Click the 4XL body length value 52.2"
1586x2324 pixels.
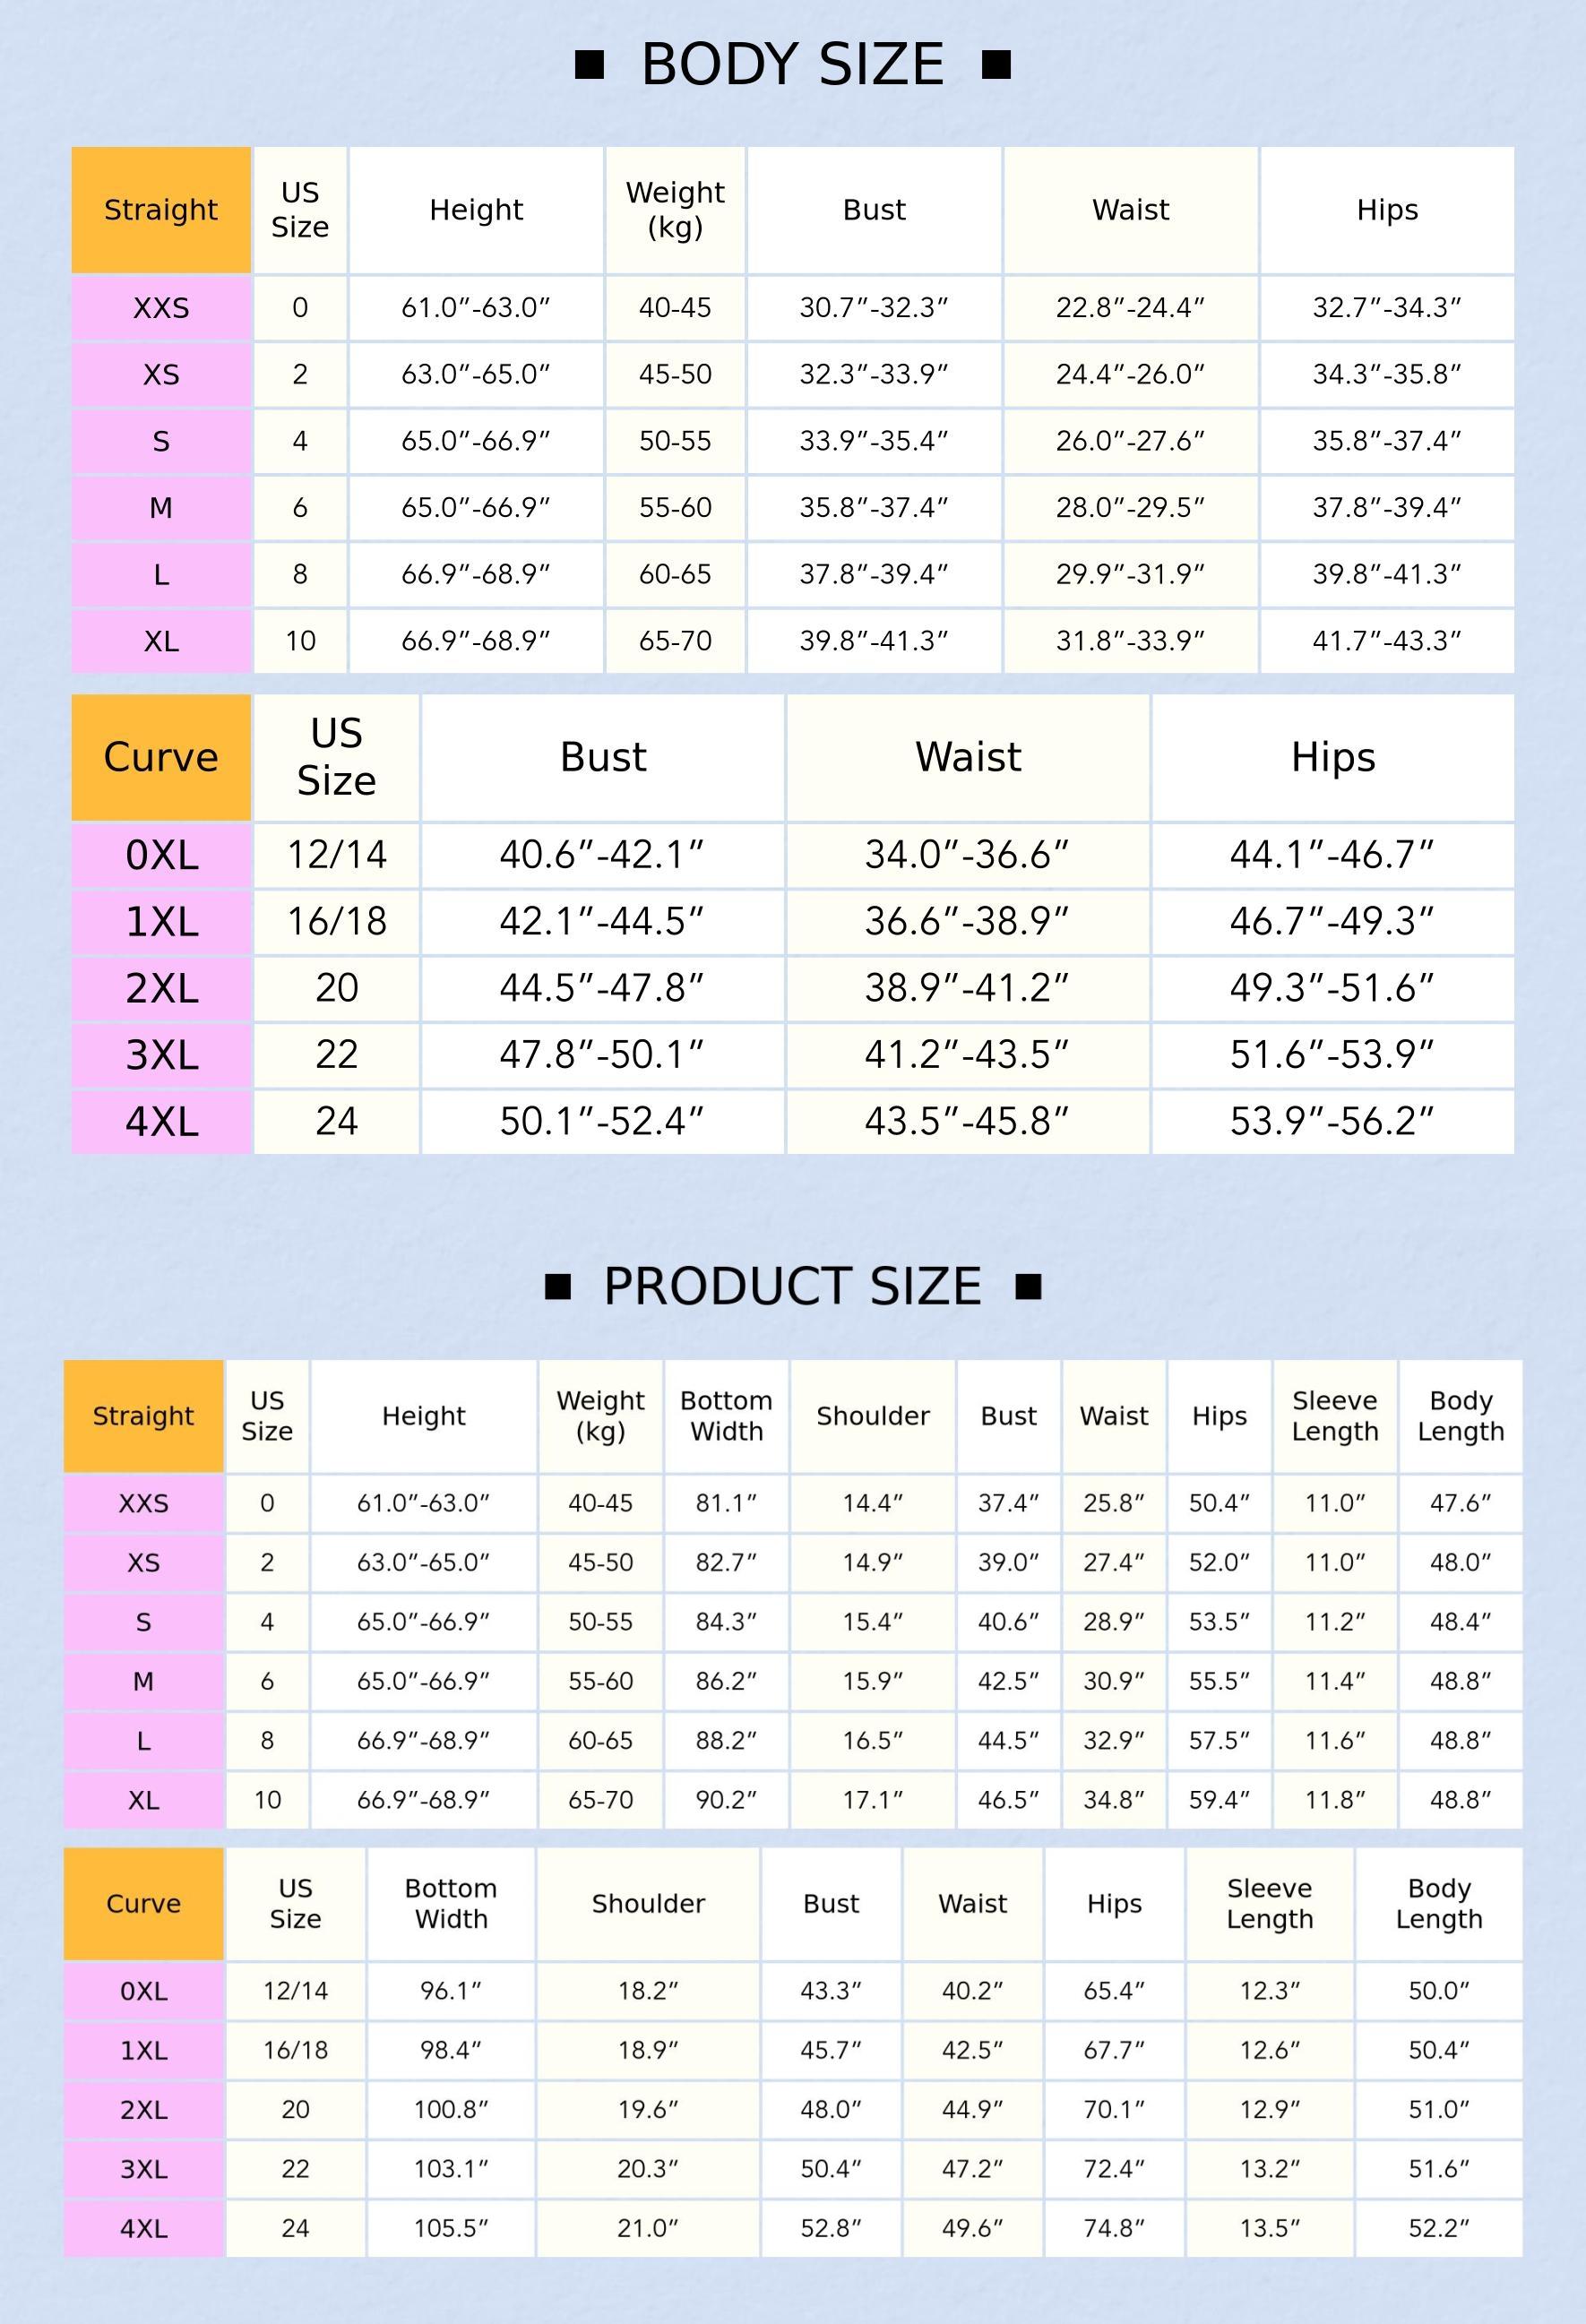(x=1439, y=2228)
